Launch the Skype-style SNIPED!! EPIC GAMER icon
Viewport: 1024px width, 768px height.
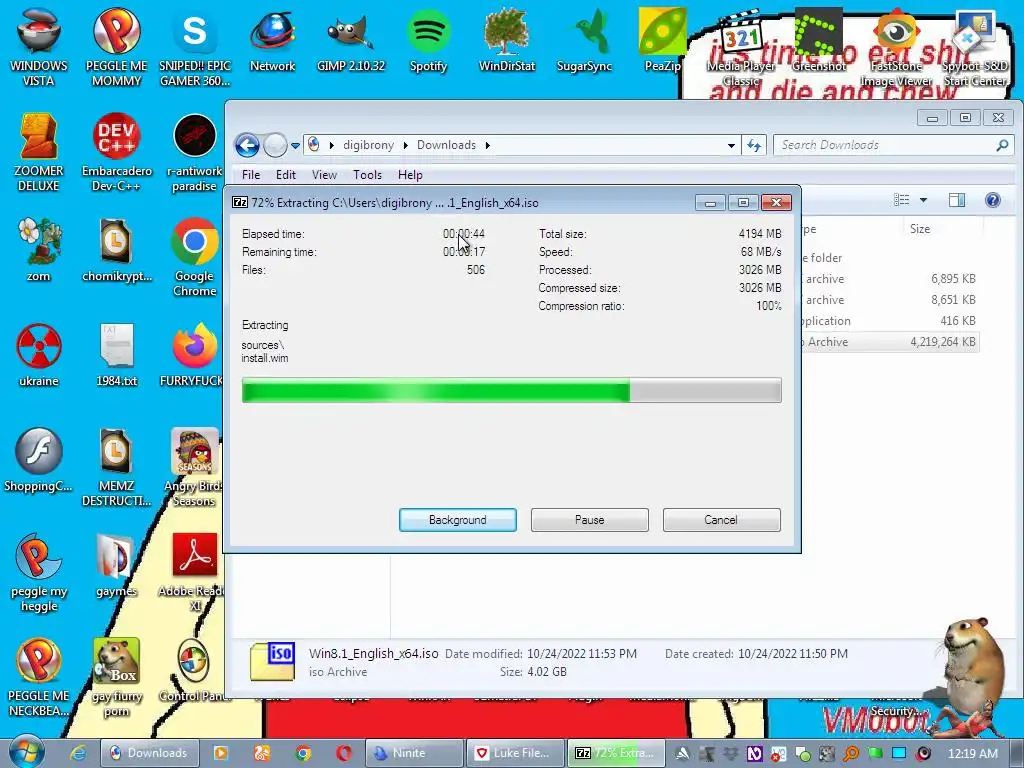pos(195,46)
